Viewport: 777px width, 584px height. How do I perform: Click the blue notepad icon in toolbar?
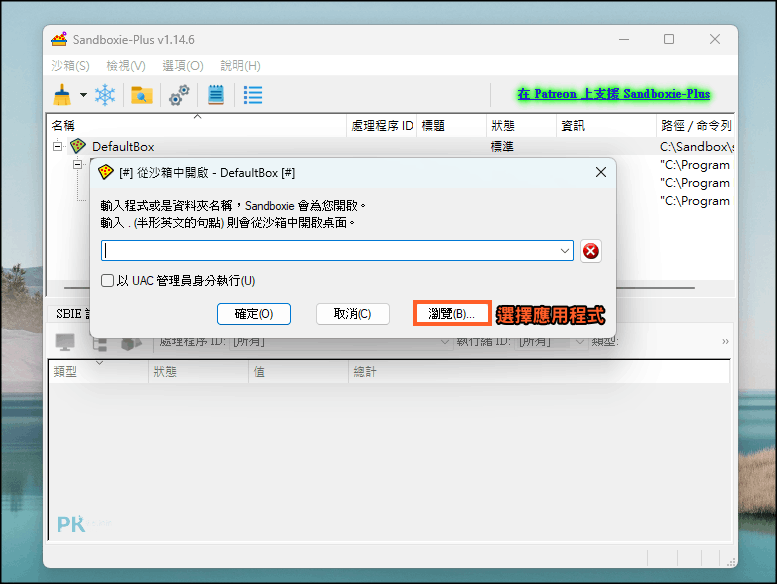tap(216, 95)
